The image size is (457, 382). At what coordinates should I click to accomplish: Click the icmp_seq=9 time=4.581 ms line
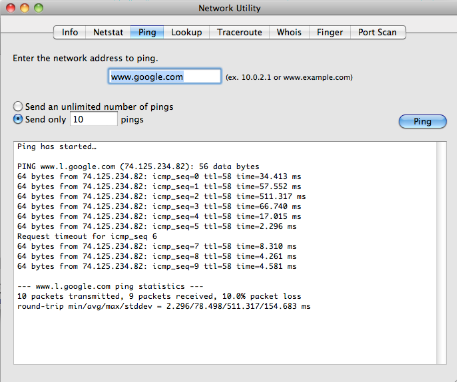(x=157, y=266)
